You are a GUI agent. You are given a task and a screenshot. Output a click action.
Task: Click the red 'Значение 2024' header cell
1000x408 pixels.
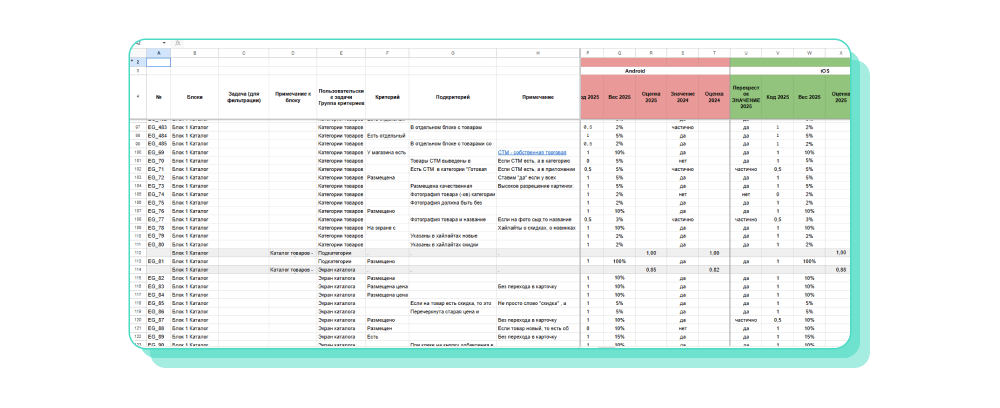(x=682, y=97)
